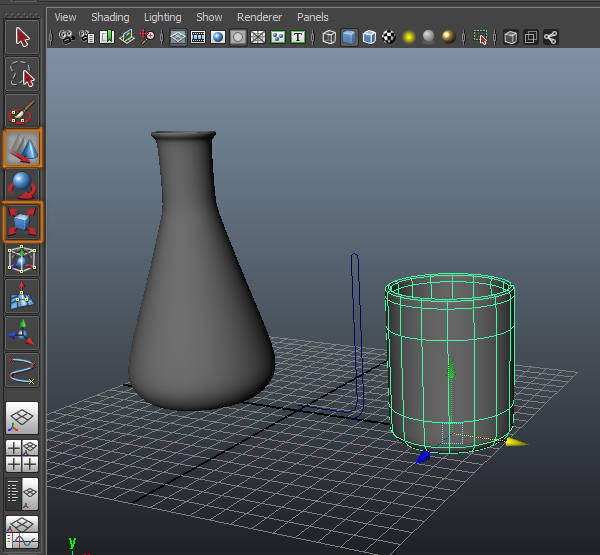Image resolution: width=600 pixels, height=555 pixels.
Task: Expand the Panels dropdown menu
Action: [312, 17]
